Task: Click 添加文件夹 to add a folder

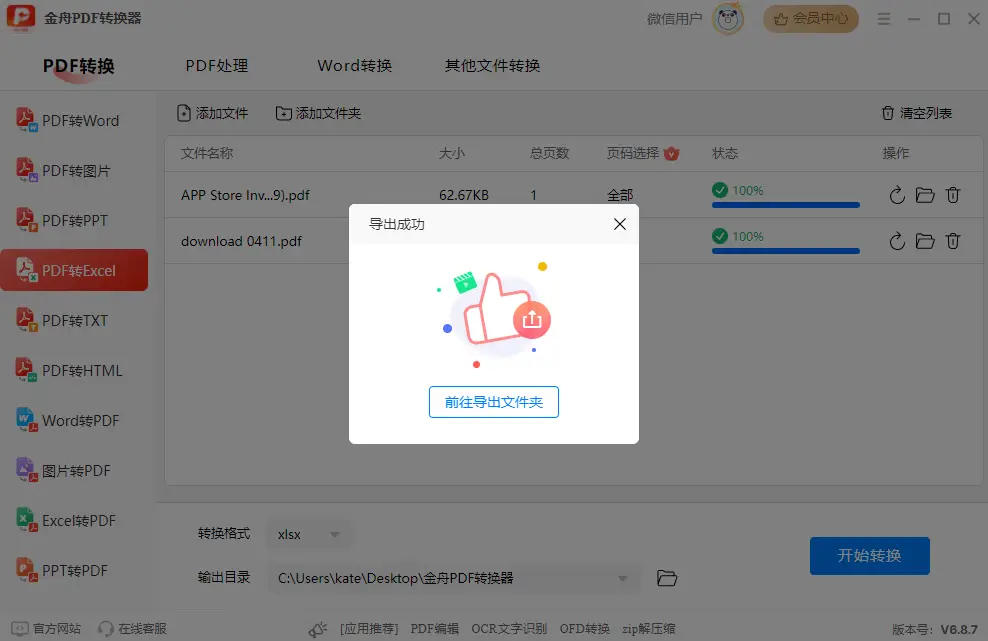Action: point(318,113)
